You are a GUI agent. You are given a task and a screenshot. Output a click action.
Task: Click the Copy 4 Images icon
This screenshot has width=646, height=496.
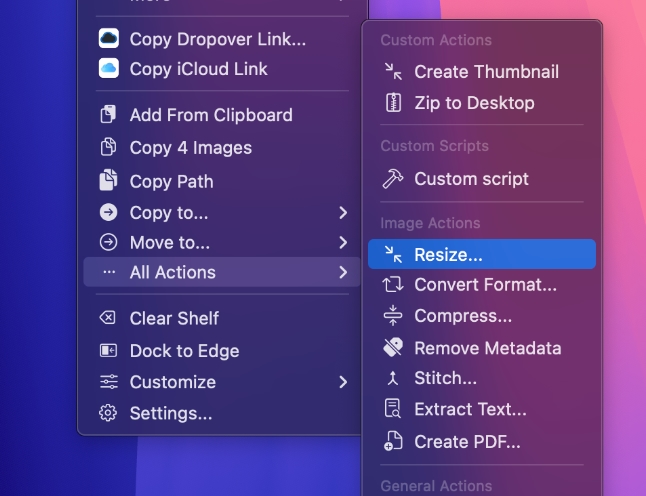[x=108, y=147]
